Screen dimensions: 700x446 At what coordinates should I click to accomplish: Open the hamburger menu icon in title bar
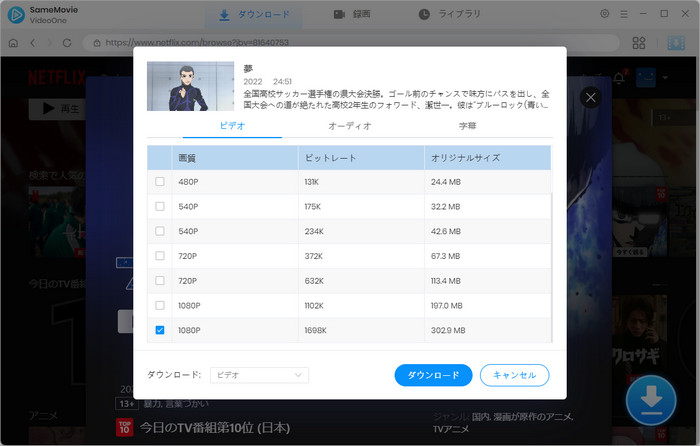pos(624,14)
